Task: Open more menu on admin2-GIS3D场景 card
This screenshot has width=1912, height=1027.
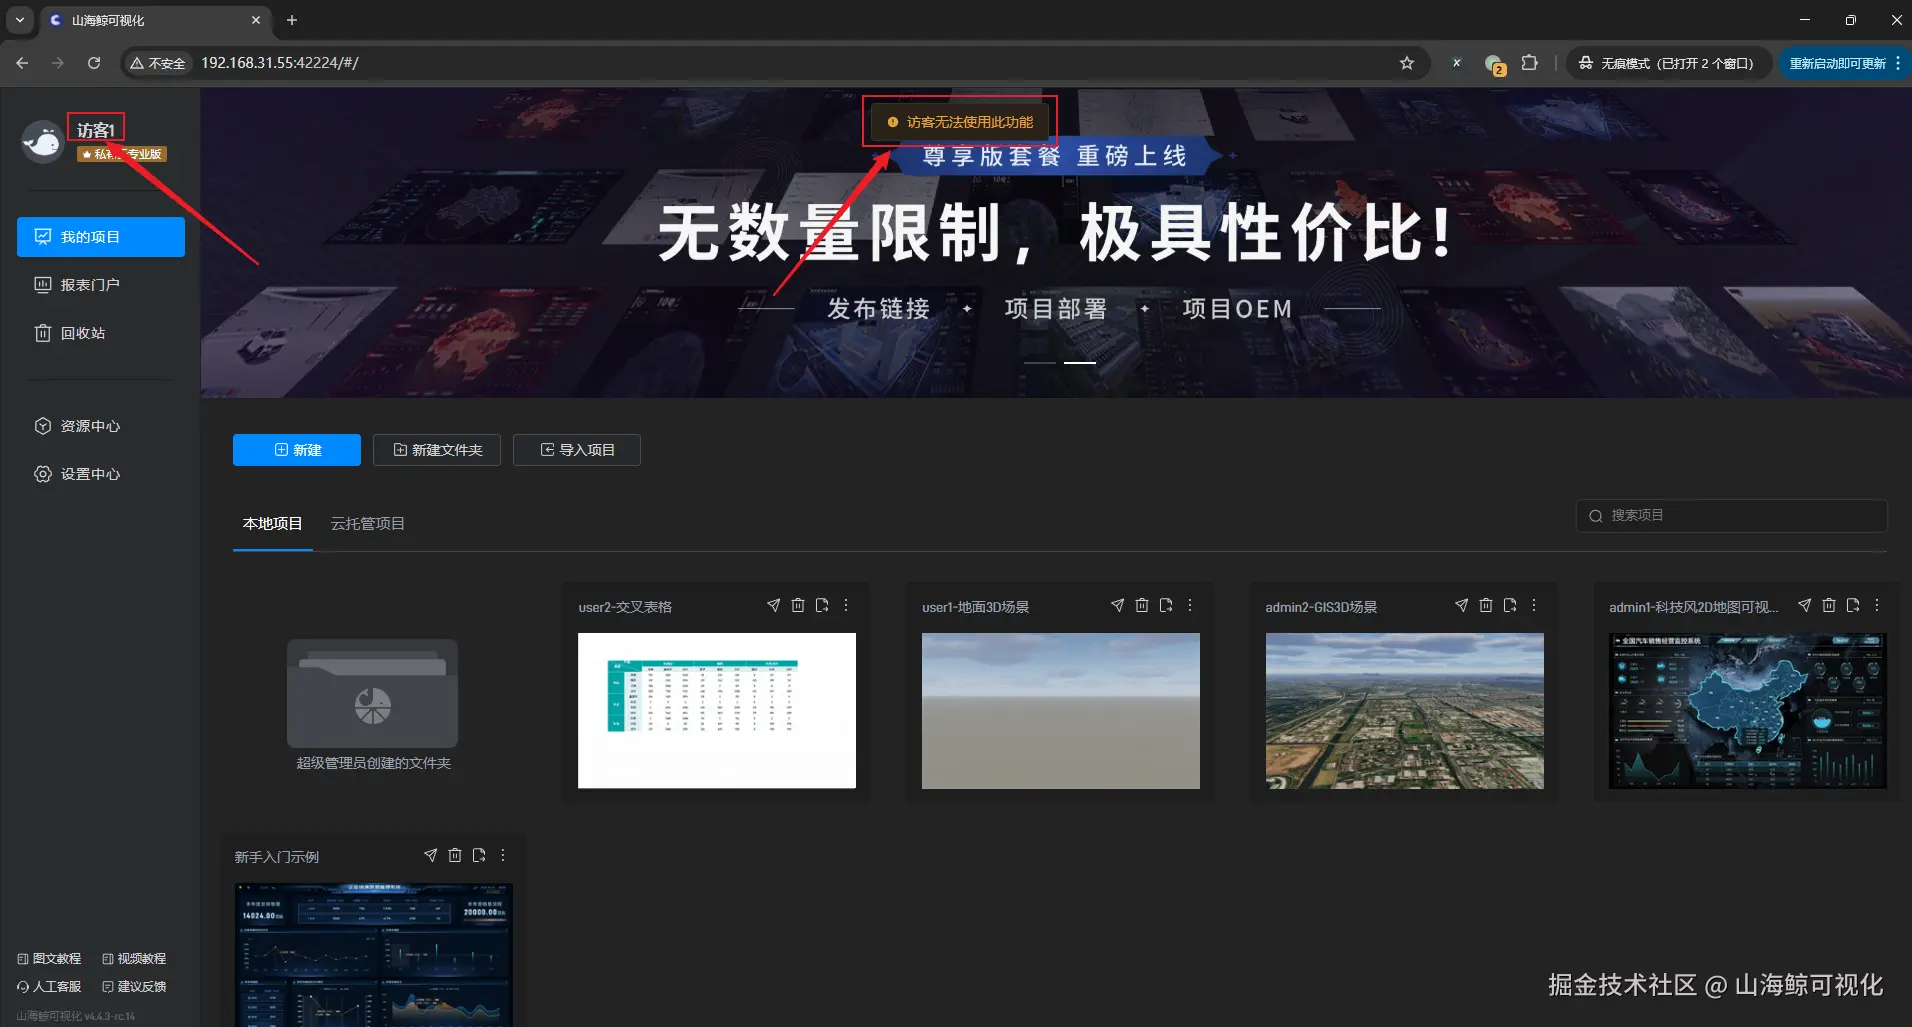Action: (x=1534, y=605)
